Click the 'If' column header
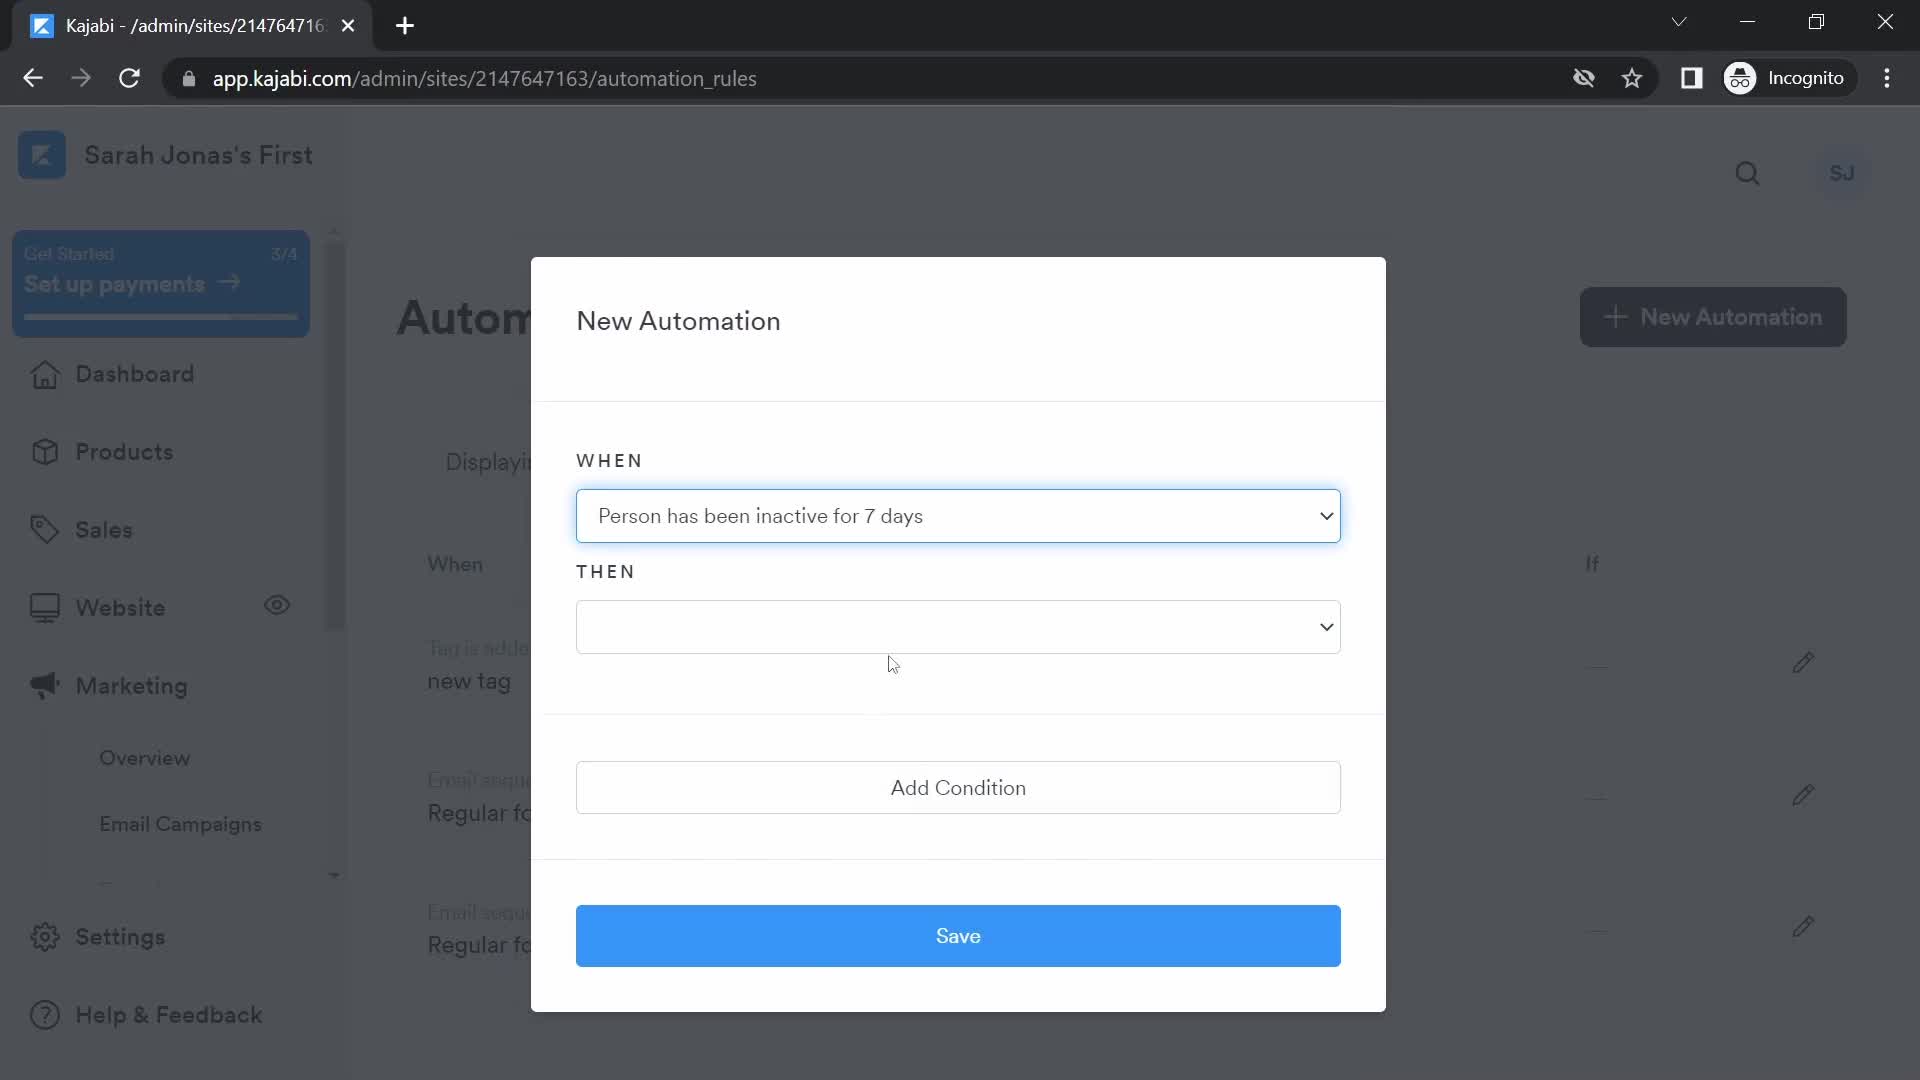1920x1080 pixels. pos(1592,564)
